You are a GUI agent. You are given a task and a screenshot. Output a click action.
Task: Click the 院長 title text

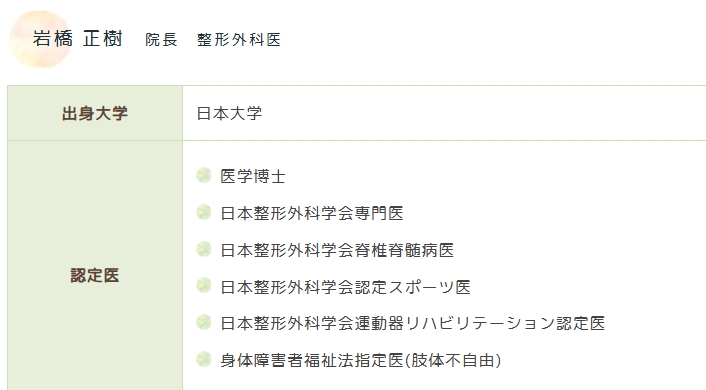click(x=161, y=40)
